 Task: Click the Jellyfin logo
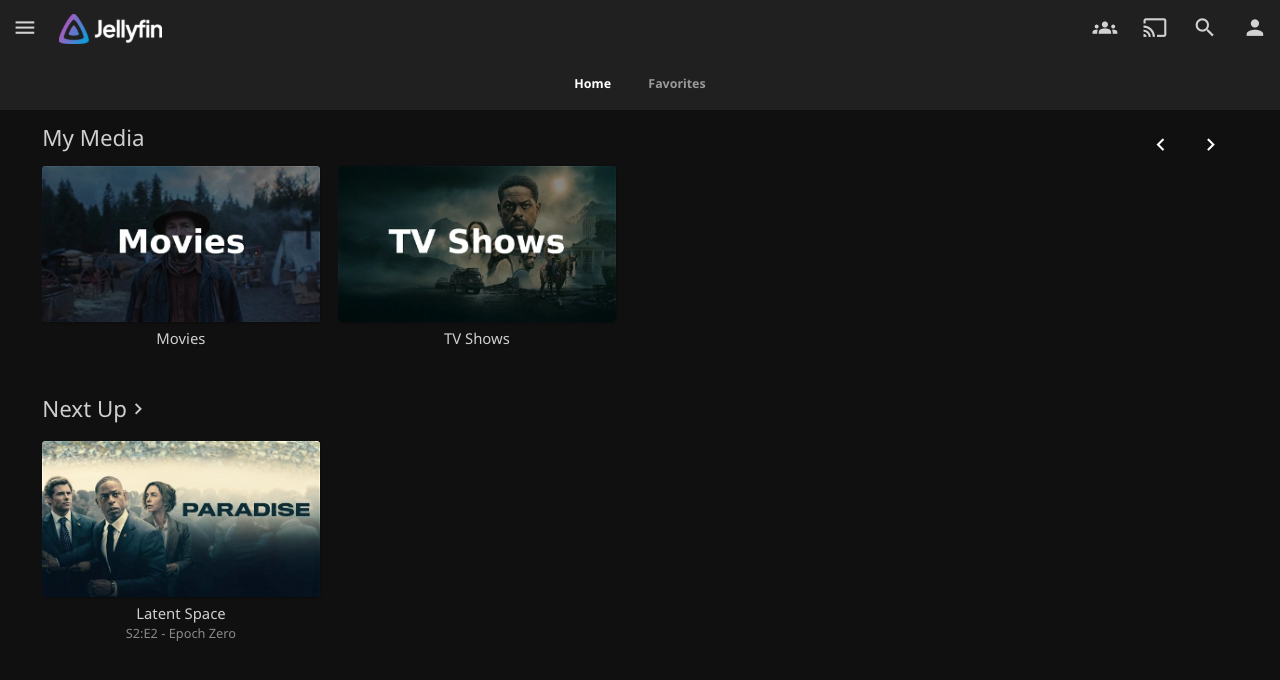point(110,28)
